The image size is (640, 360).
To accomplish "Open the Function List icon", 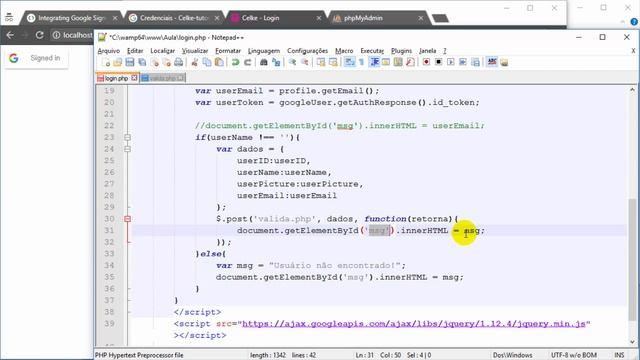I will [411, 62].
